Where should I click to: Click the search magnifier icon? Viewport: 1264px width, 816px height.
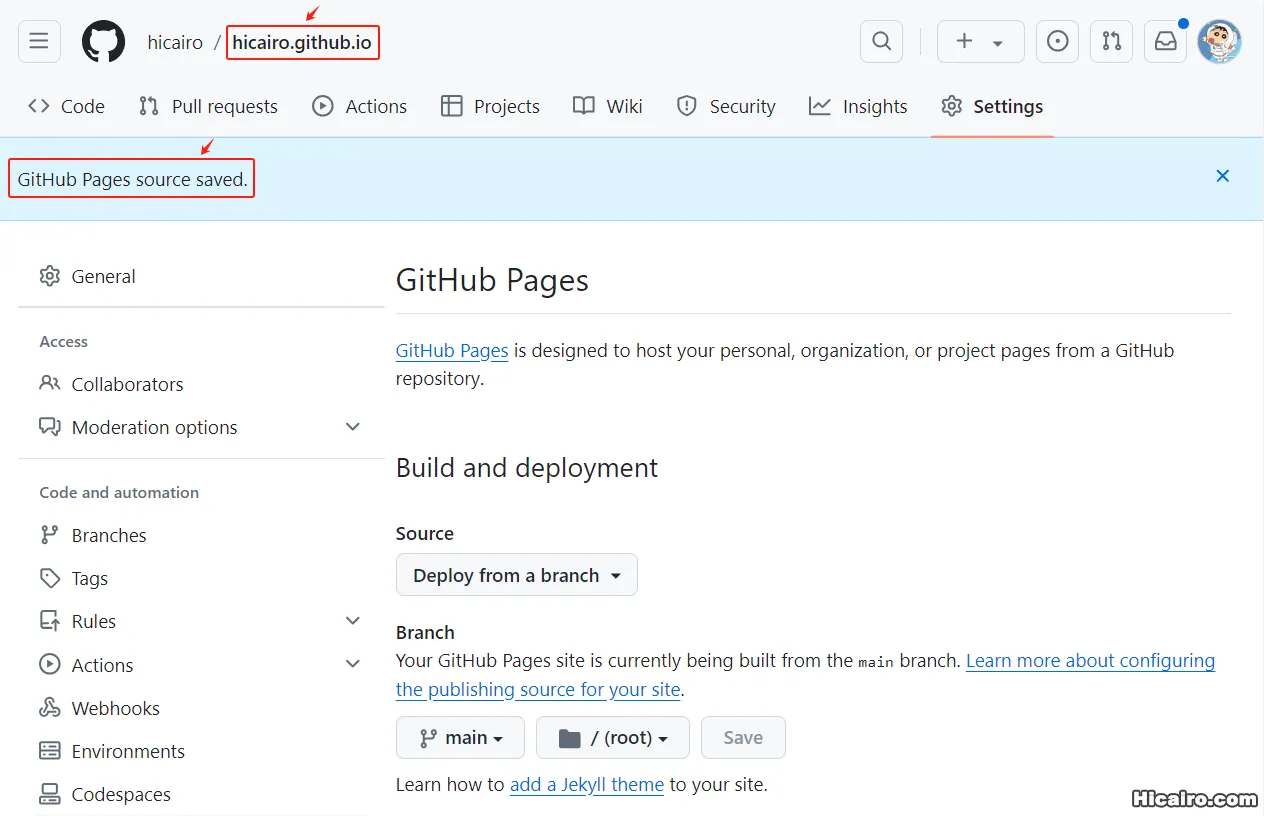tap(881, 41)
